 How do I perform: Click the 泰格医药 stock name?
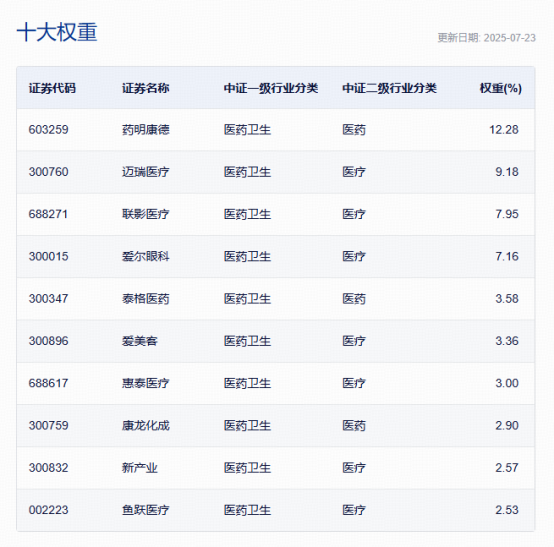point(146,299)
